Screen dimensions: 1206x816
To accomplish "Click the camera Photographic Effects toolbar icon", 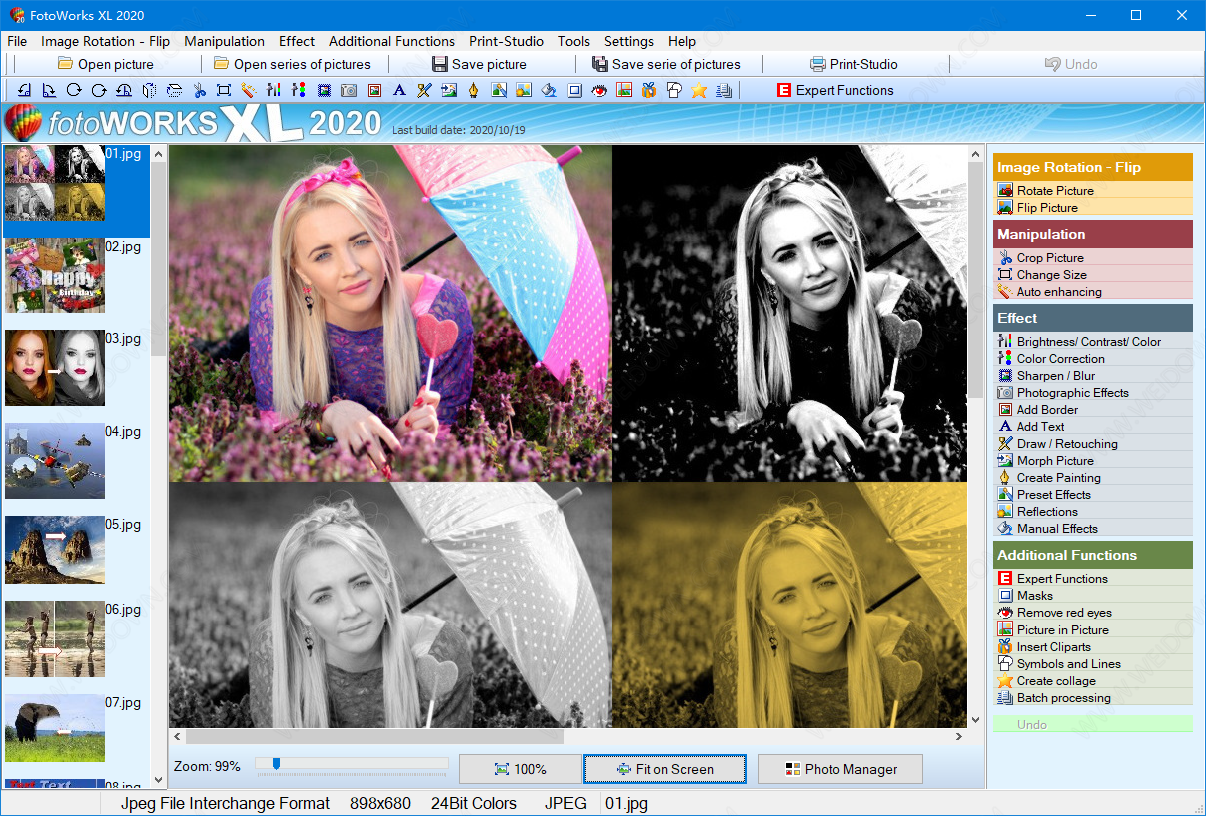I will point(349,90).
